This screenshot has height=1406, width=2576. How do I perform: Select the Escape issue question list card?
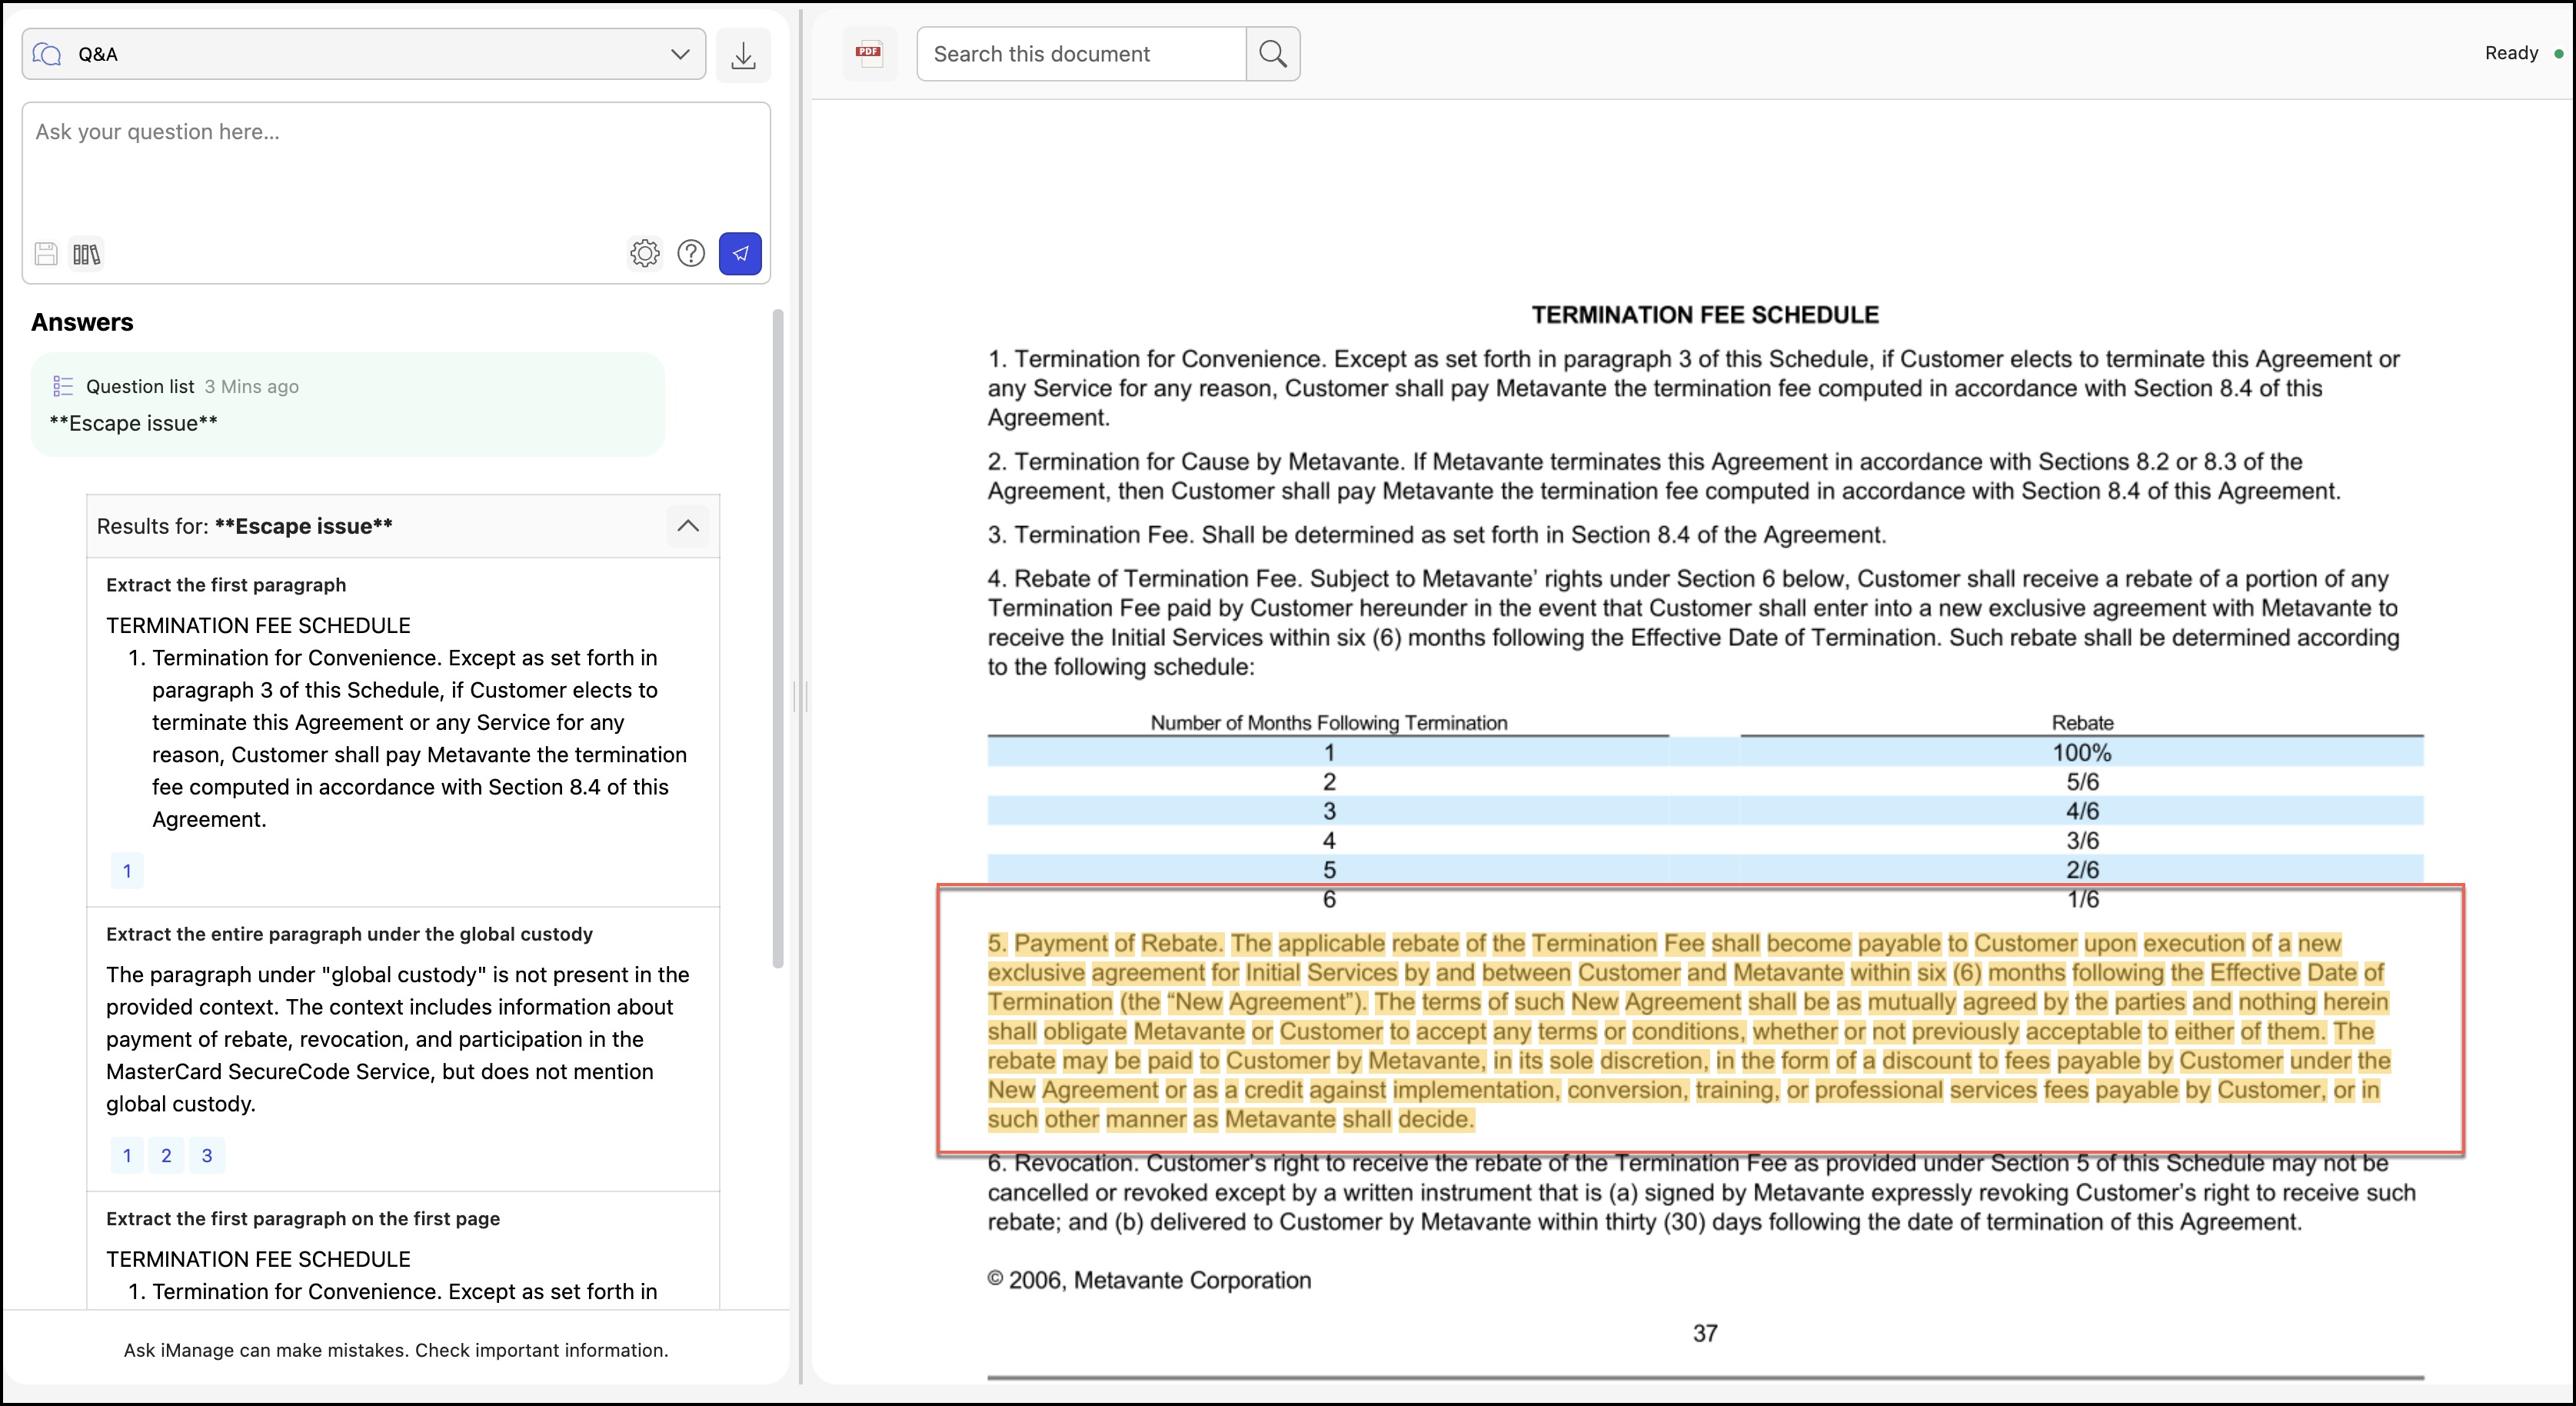click(x=347, y=405)
